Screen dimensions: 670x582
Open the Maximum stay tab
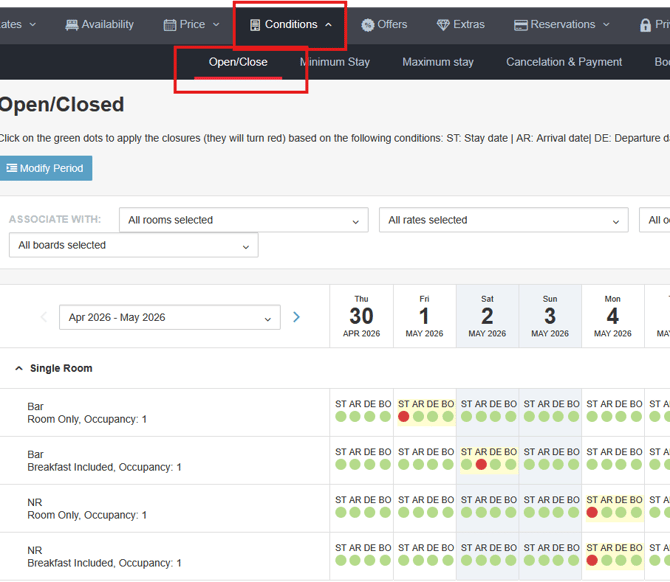coord(438,62)
